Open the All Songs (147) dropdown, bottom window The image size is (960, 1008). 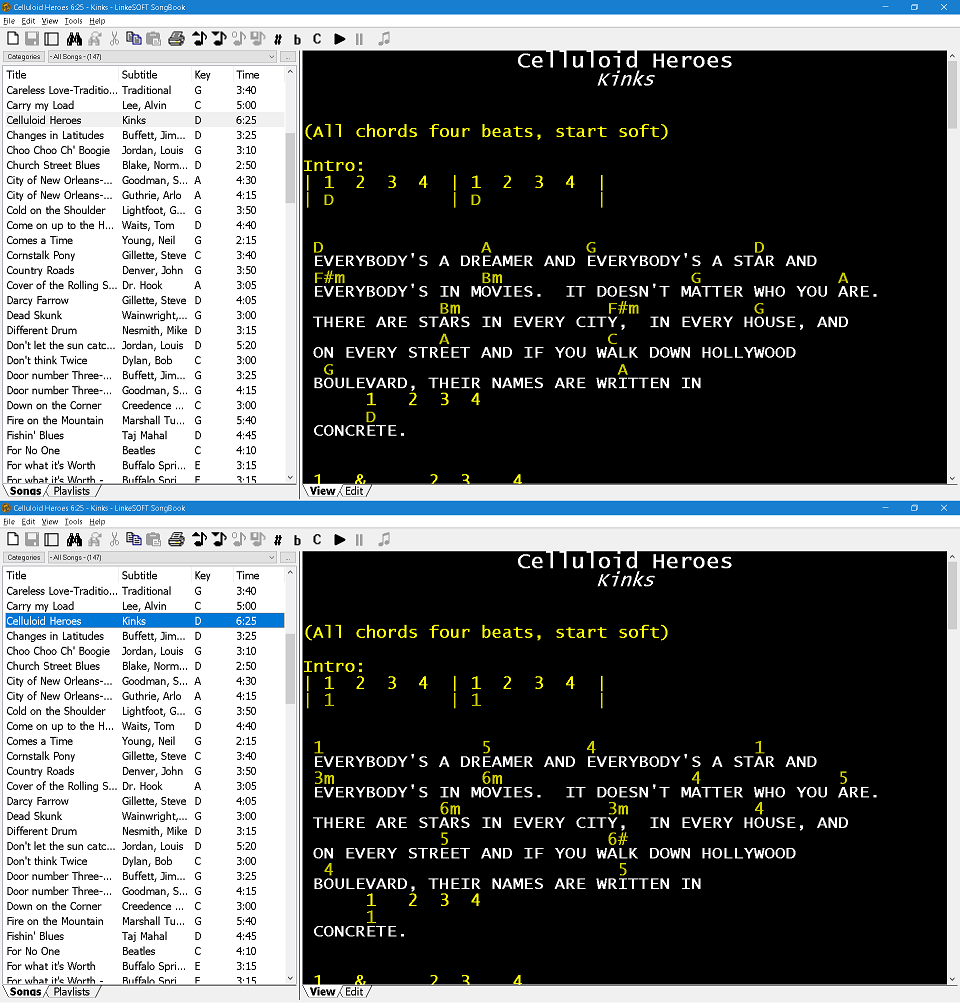point(163,557)
